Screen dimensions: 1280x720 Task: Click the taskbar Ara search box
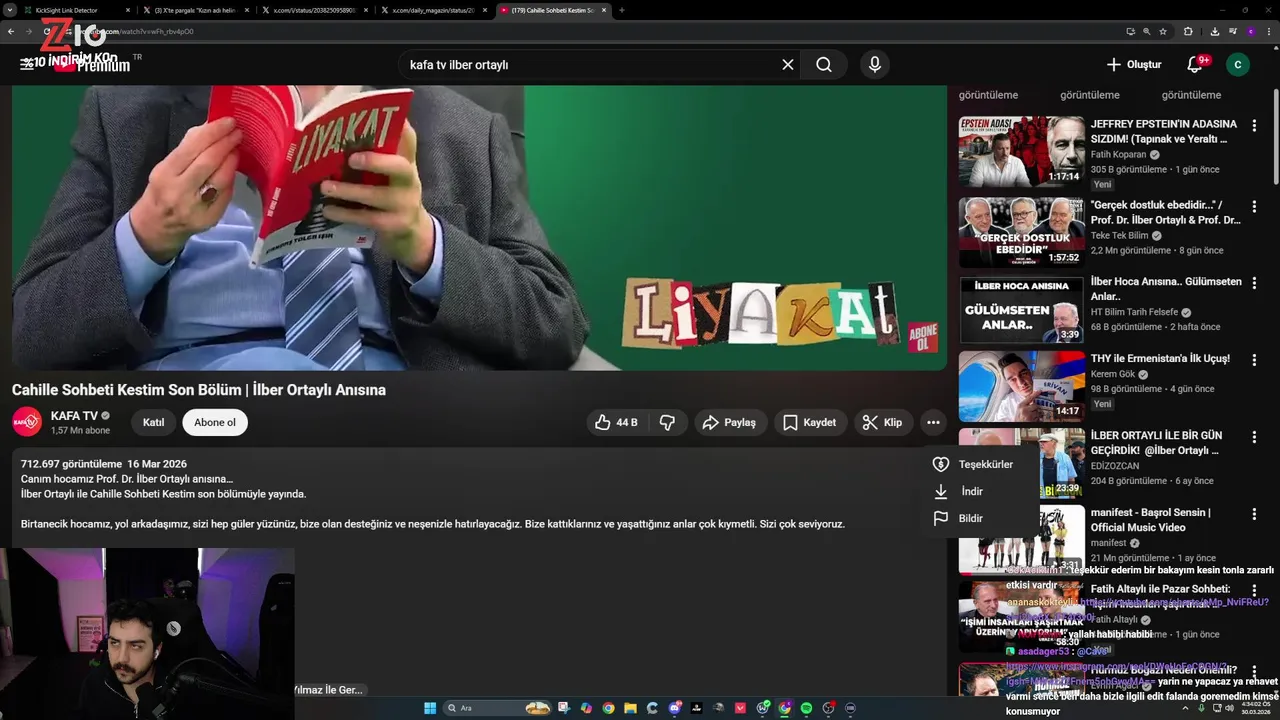pyautogui.click(x=498, y=708)
